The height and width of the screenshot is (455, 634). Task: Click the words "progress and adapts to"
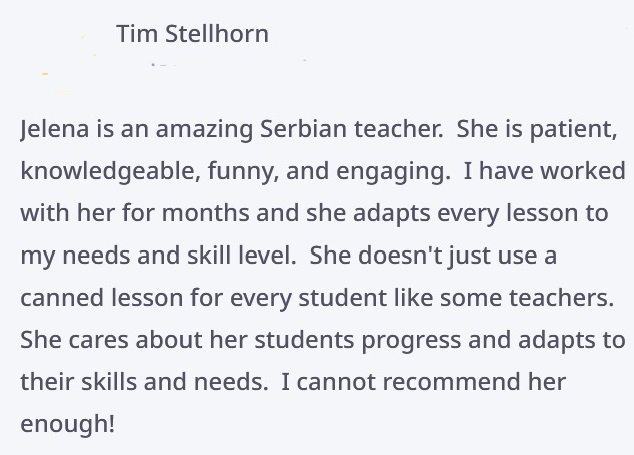(x=493, y=341)
